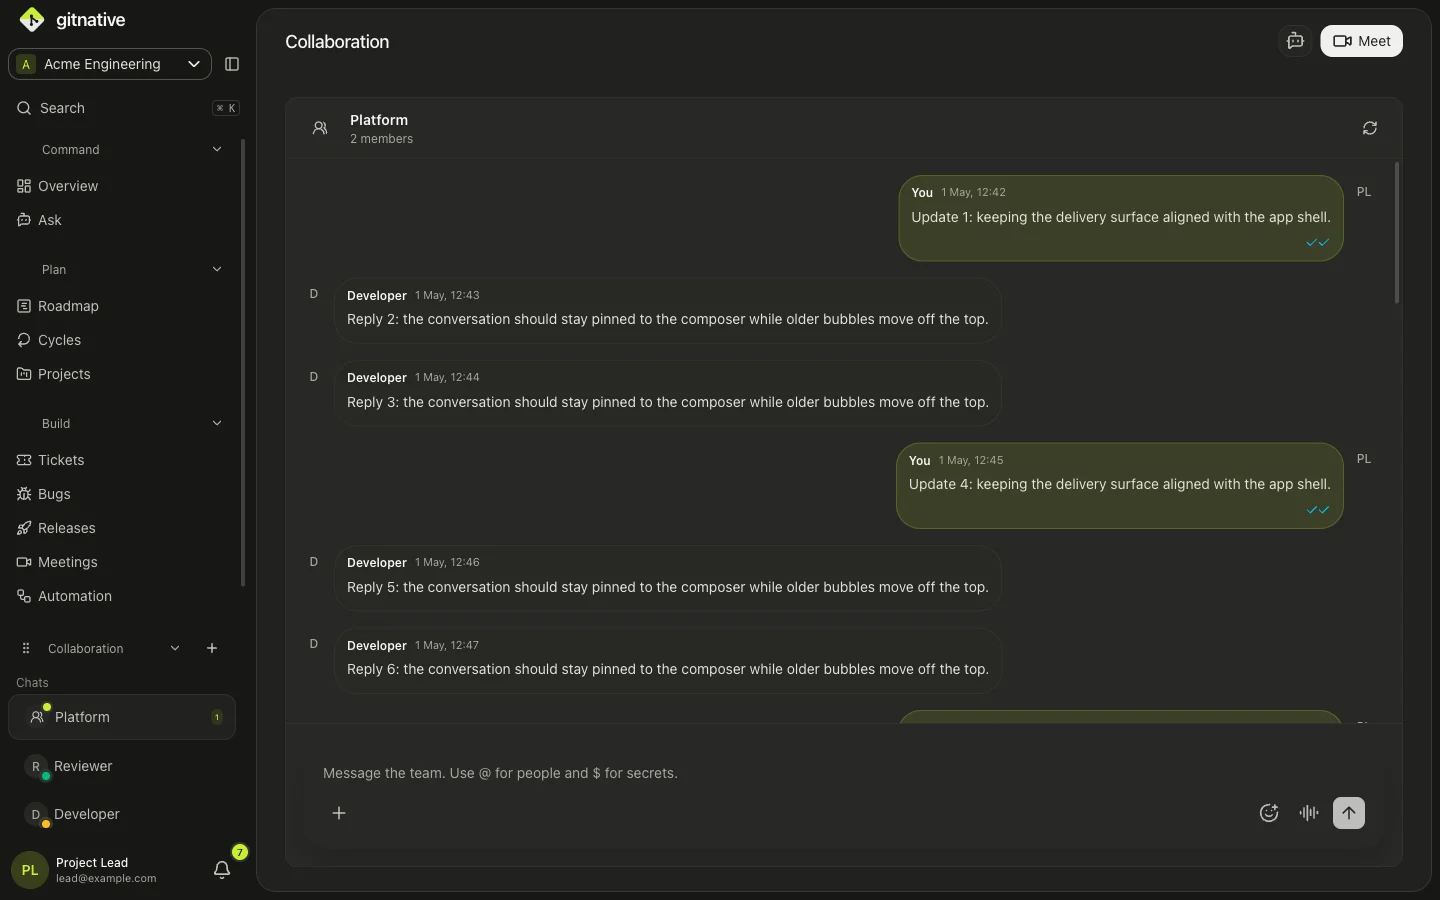Start a call with the Meet button
The image size is (1440, 900).
tap(1361, 41)
